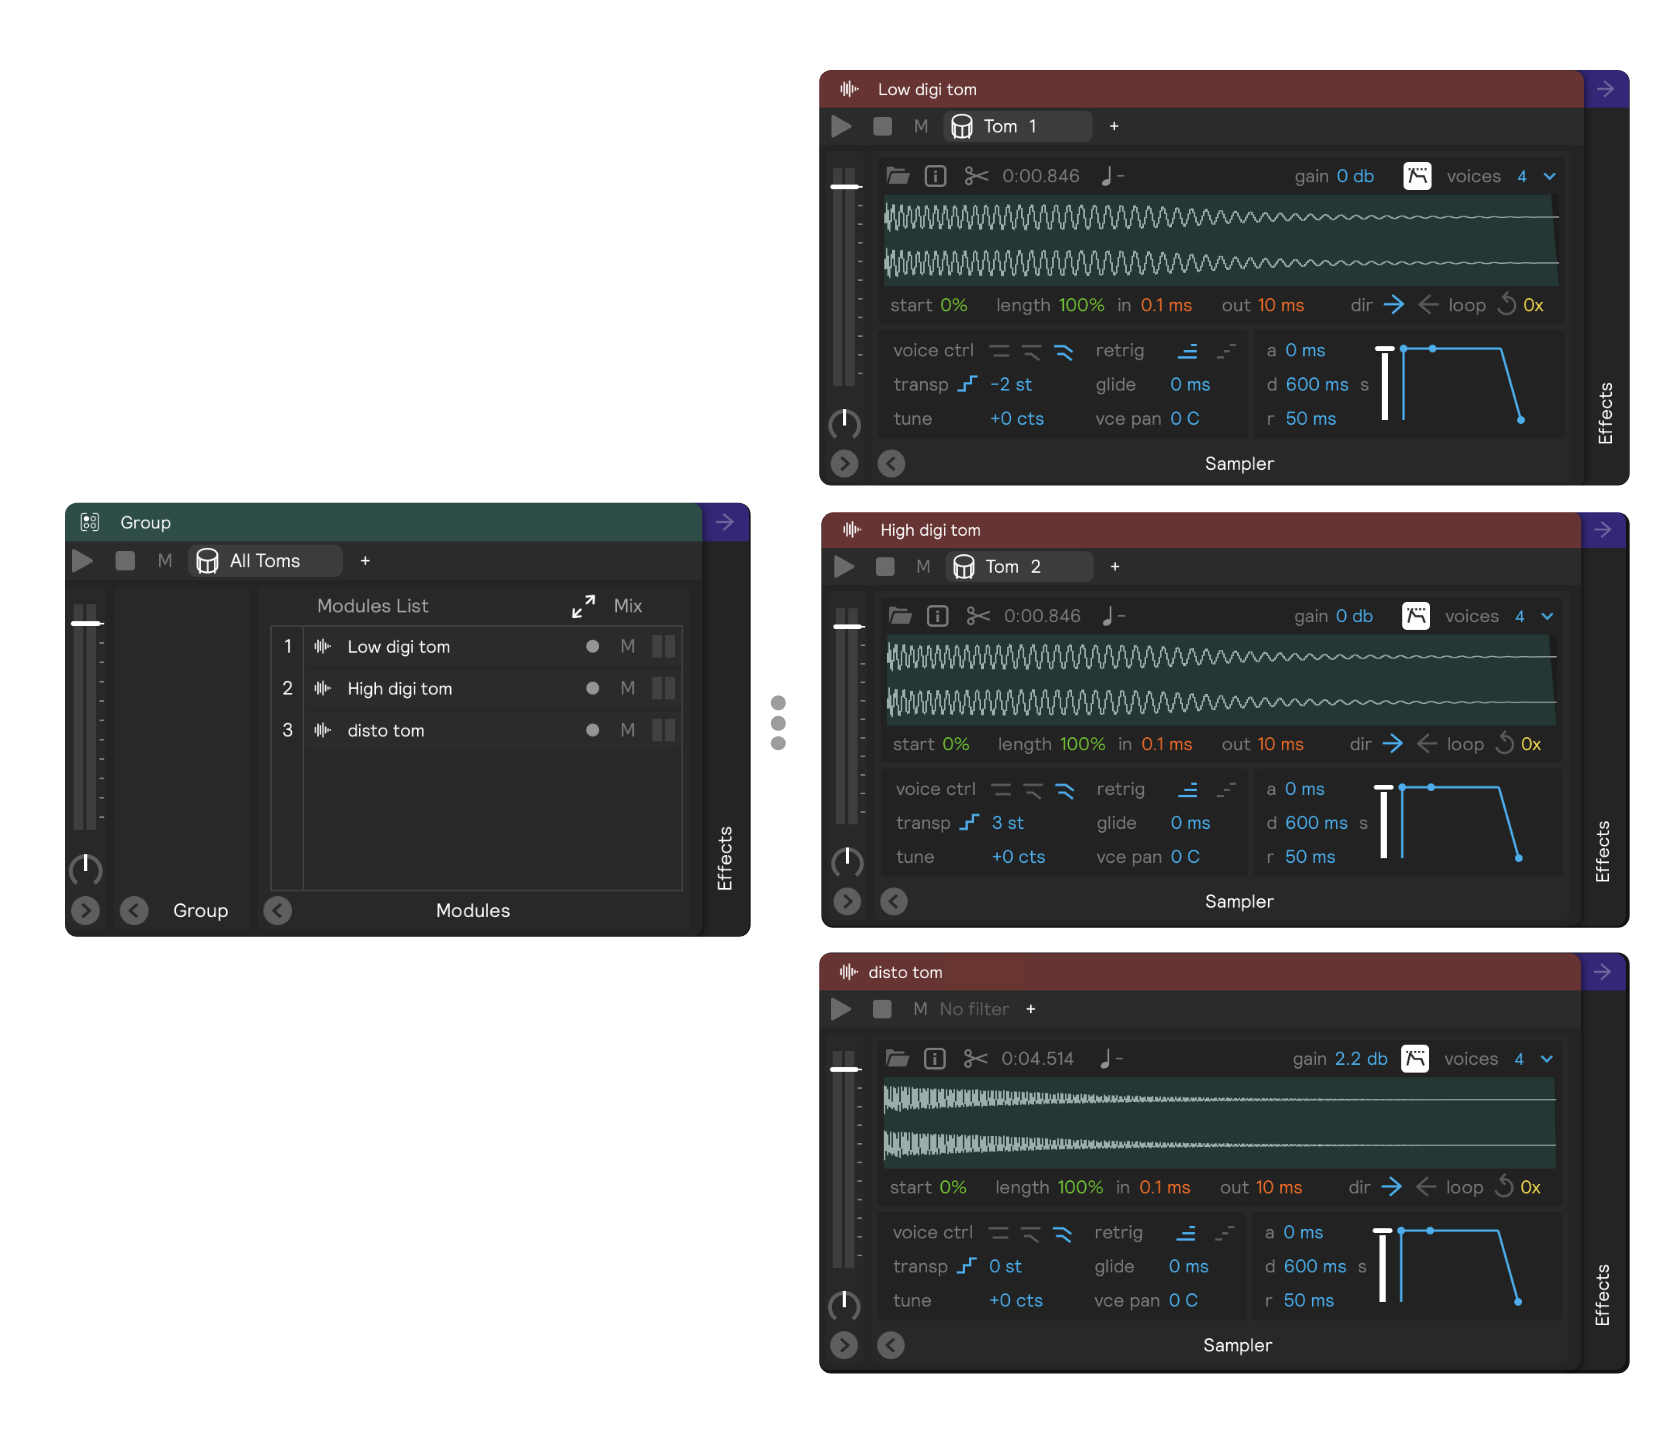Click the Low digi tom routing arrow
This screenshot has width=1676, height=1440.
coord(1605,89)
